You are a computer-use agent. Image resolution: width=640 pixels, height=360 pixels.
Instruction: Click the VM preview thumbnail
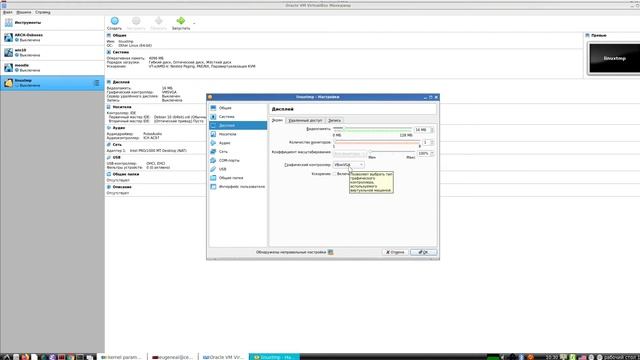614,58
